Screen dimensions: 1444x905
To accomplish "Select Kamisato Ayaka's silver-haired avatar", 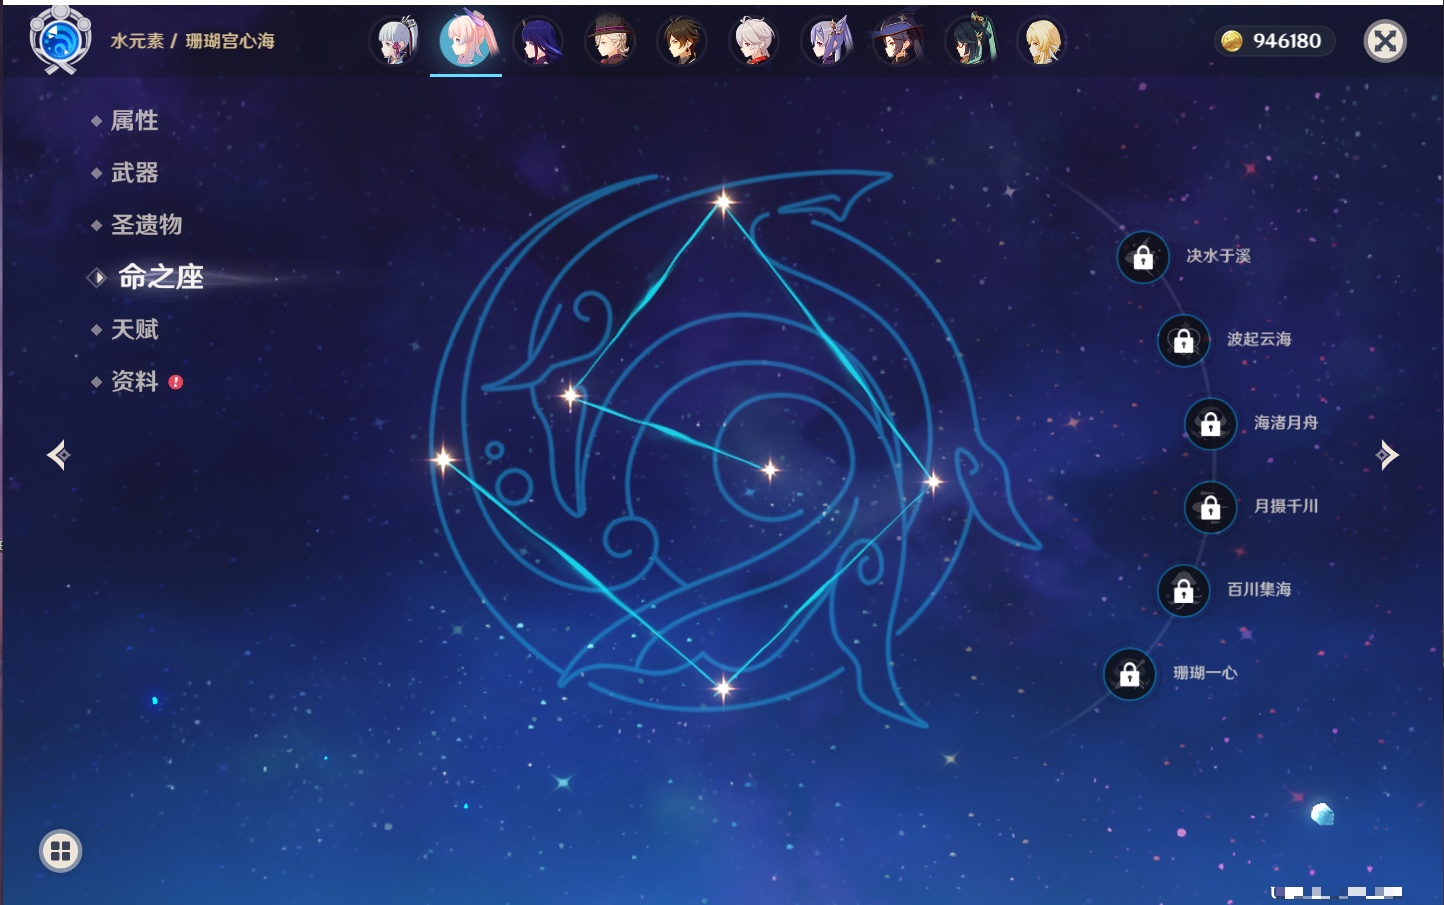I will tap(395, 42).
